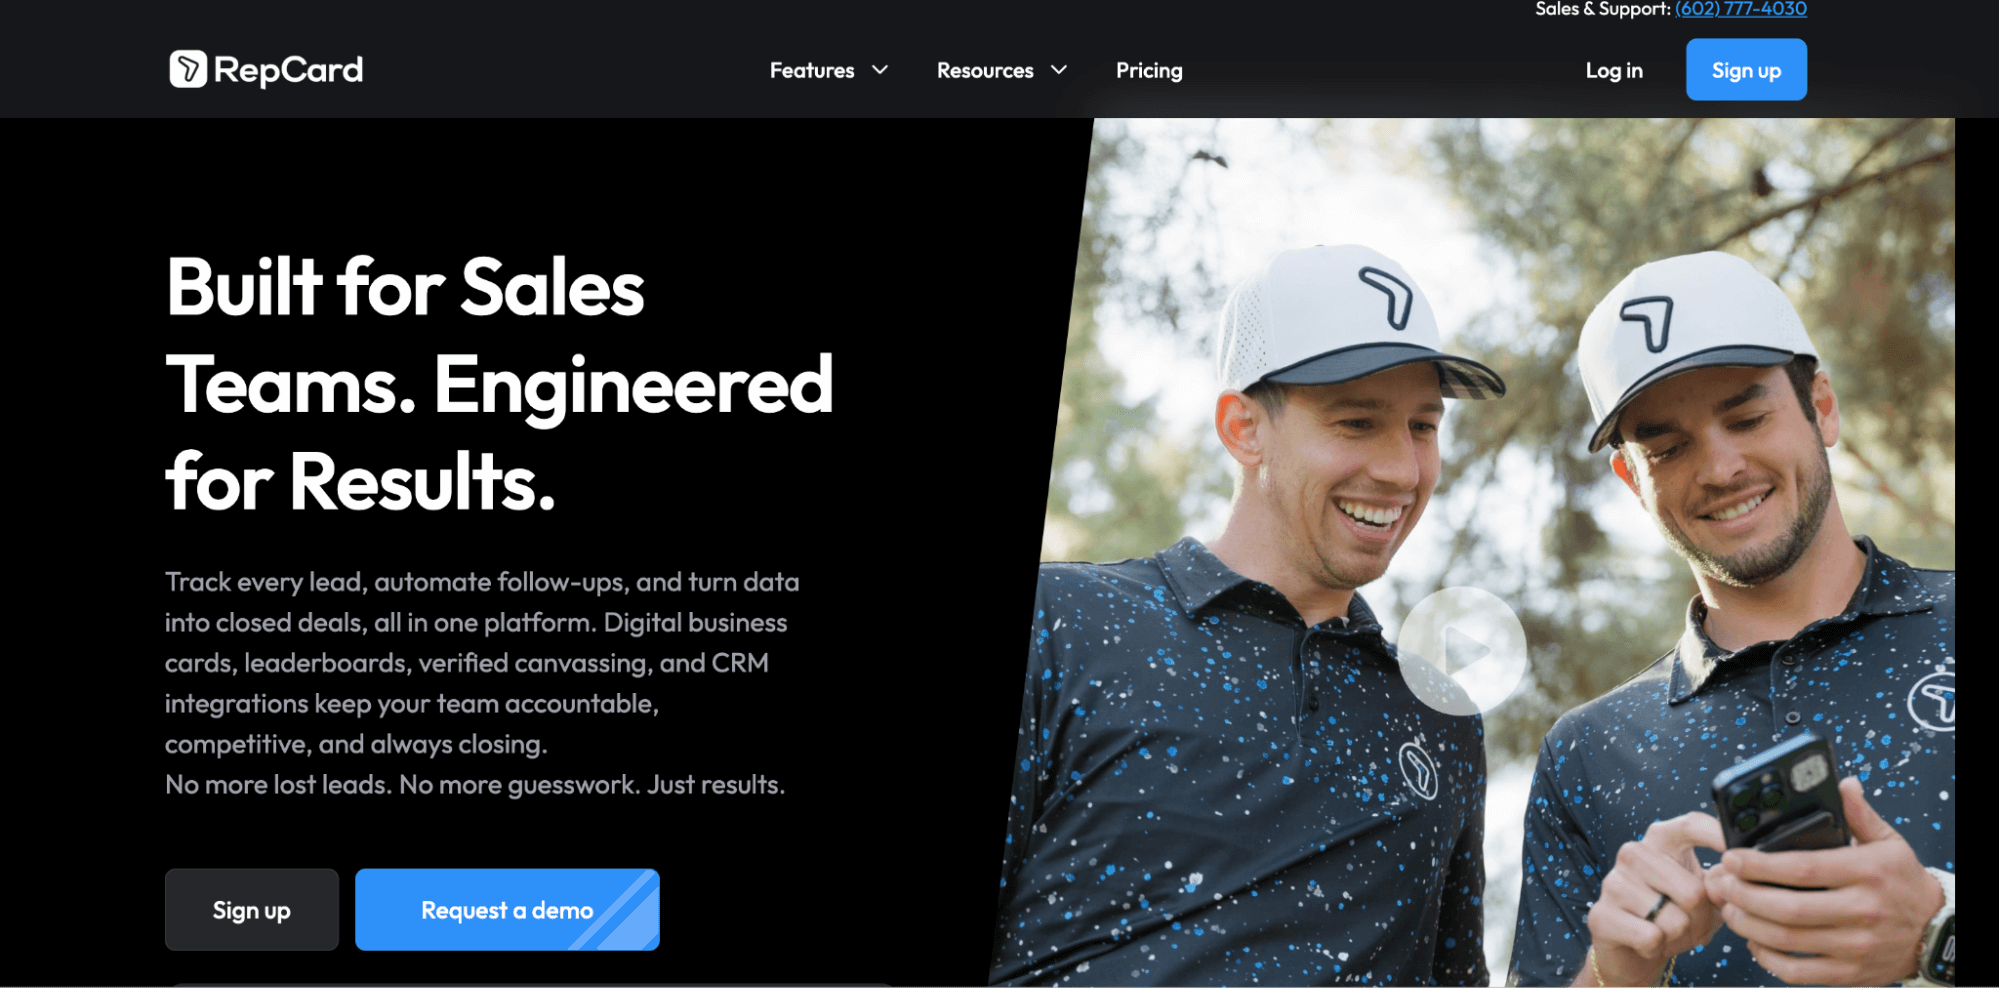The image size is (1999, 988).
Task: Play the hero video
Action: [x=1462, y=651]
